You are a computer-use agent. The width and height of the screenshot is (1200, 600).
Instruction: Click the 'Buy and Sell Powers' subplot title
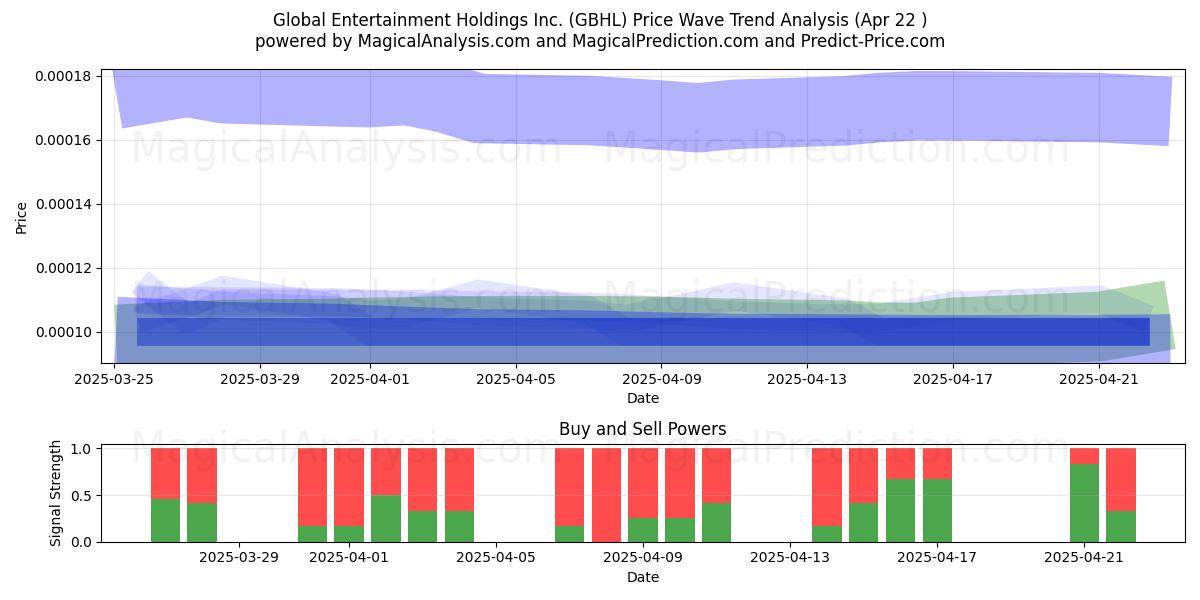(643, 429)
